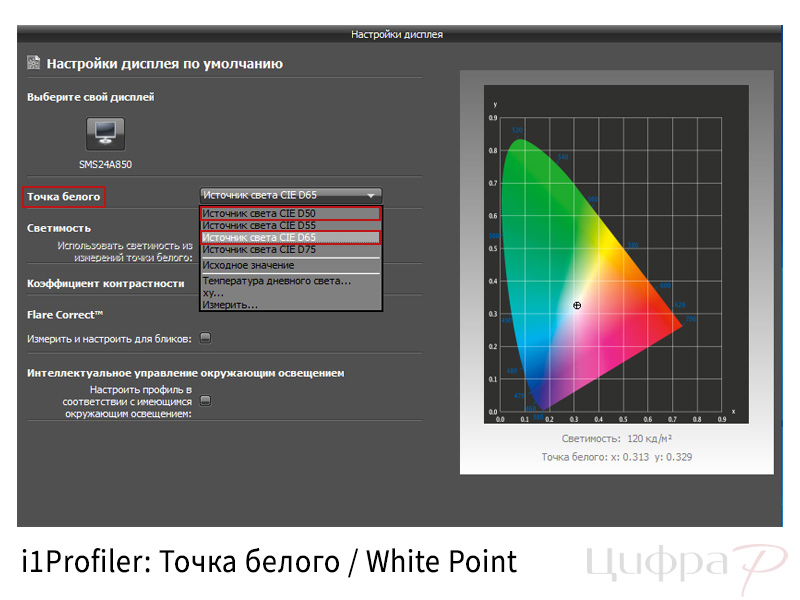This screenshot has width=800, height=600.
Task: Enable the Flare Correct measure checkbox
Action: pos(205,338)
